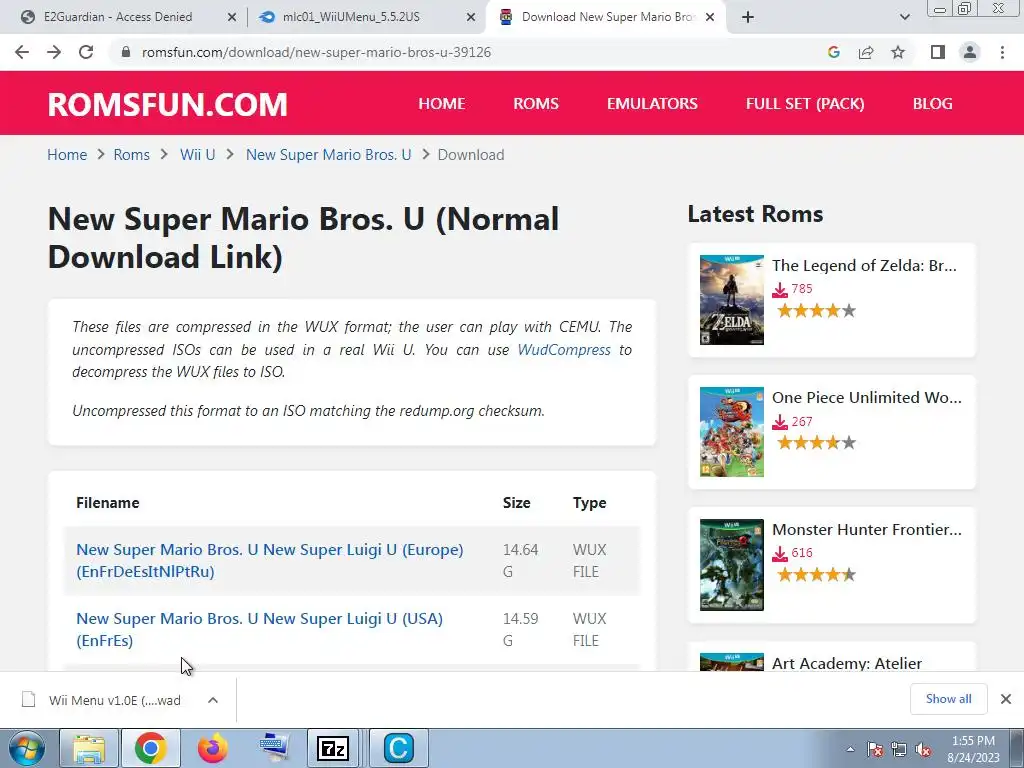Click the star rating under Zelda
1024x768 pixels.
pyautogui.click(x=816, y=311)
